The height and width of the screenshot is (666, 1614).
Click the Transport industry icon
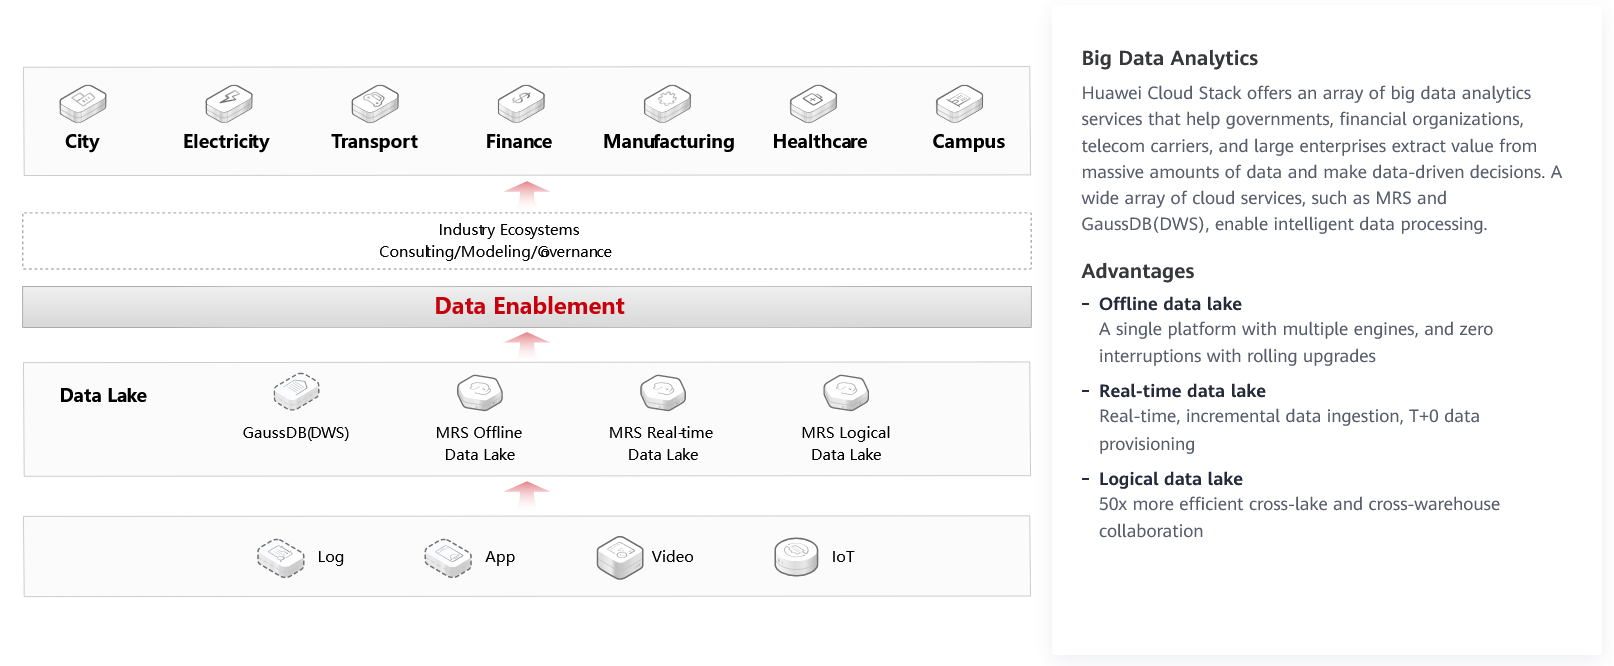coord(375,103)
